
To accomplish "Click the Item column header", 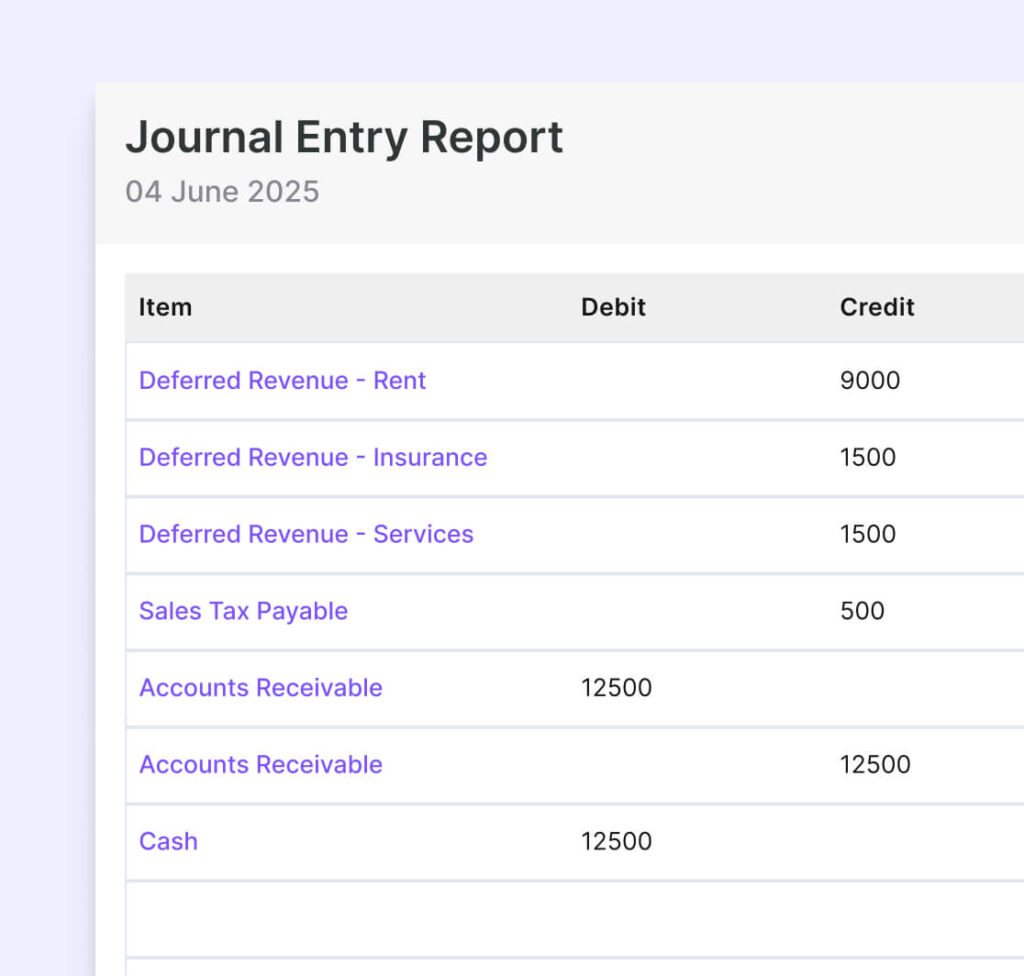I will tap(165, 307).
